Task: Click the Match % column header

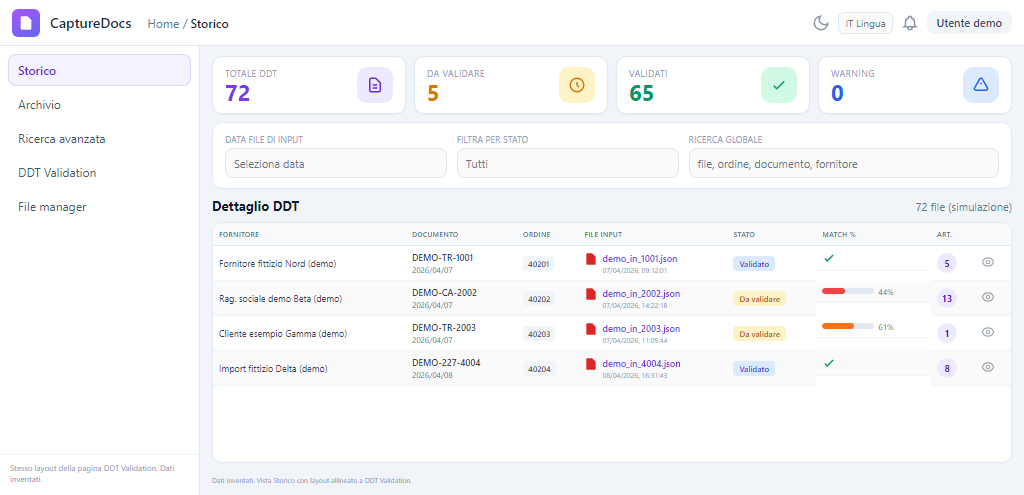Action: tap(839, 234)
